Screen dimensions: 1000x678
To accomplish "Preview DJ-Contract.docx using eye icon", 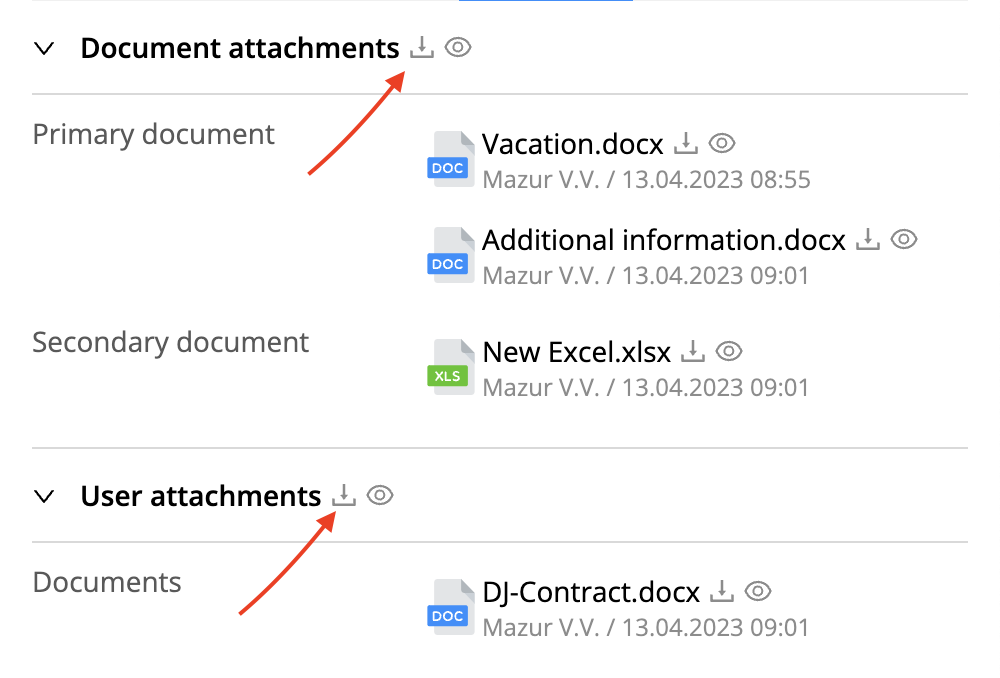I will [x=758, y=591].
